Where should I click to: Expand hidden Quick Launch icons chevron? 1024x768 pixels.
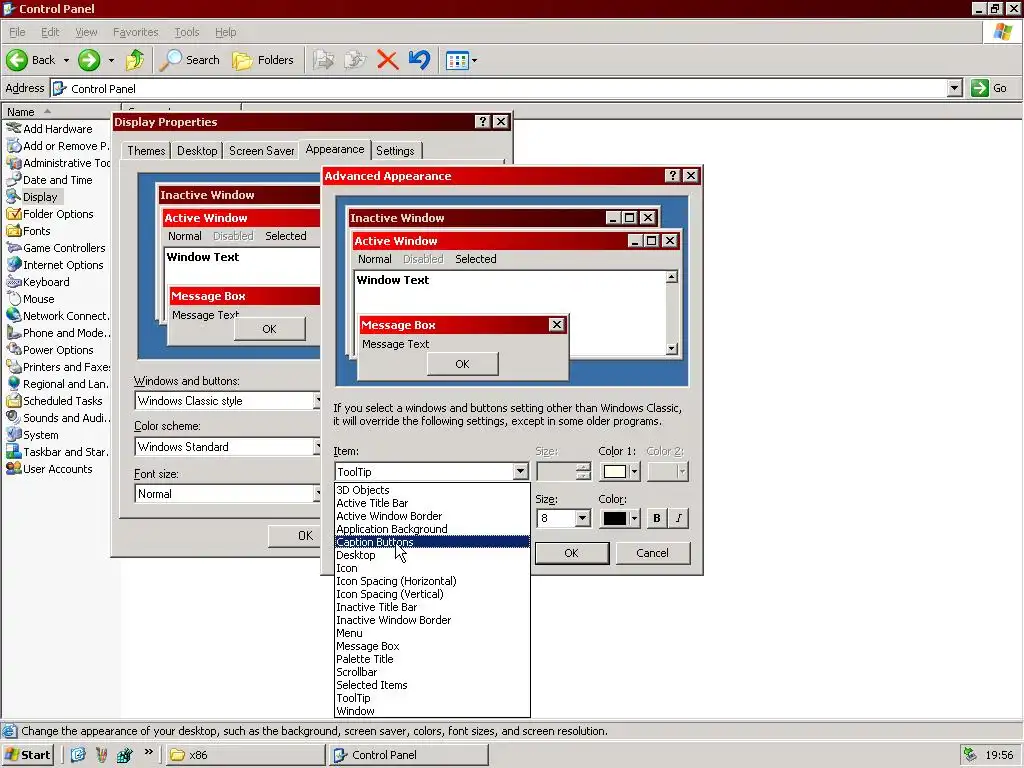149,752
